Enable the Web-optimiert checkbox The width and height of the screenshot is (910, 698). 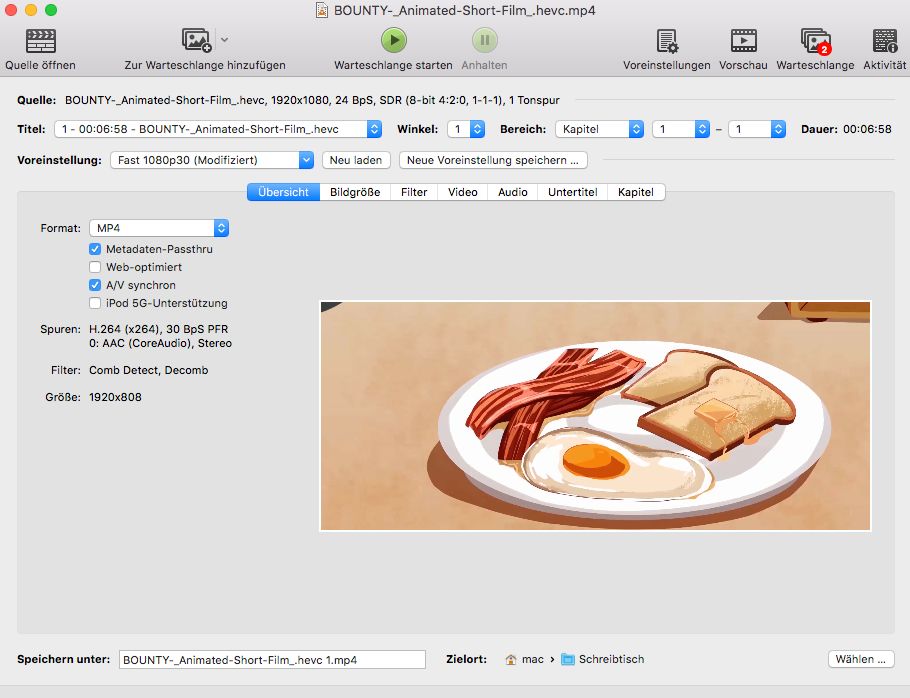point(95,267)
